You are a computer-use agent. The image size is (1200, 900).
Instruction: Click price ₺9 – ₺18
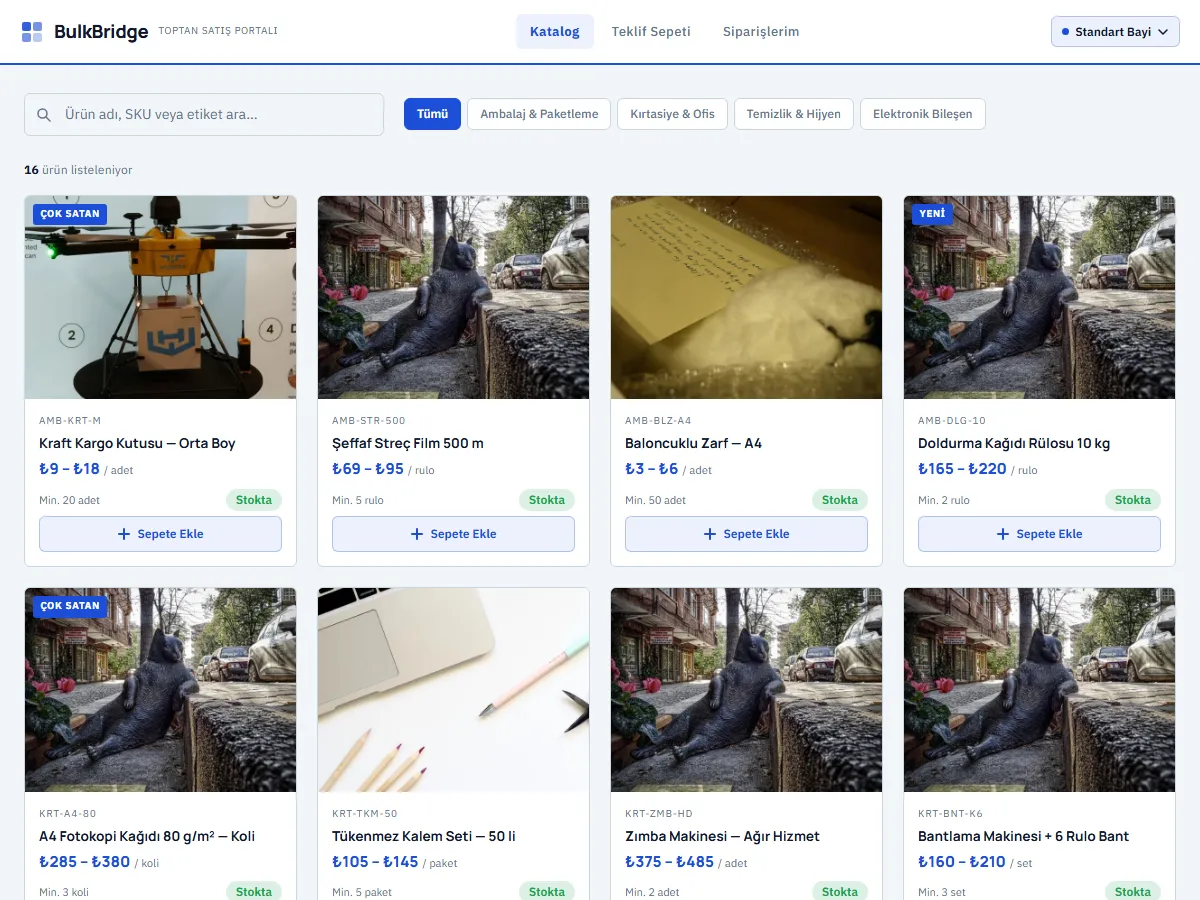pos(69,469)
